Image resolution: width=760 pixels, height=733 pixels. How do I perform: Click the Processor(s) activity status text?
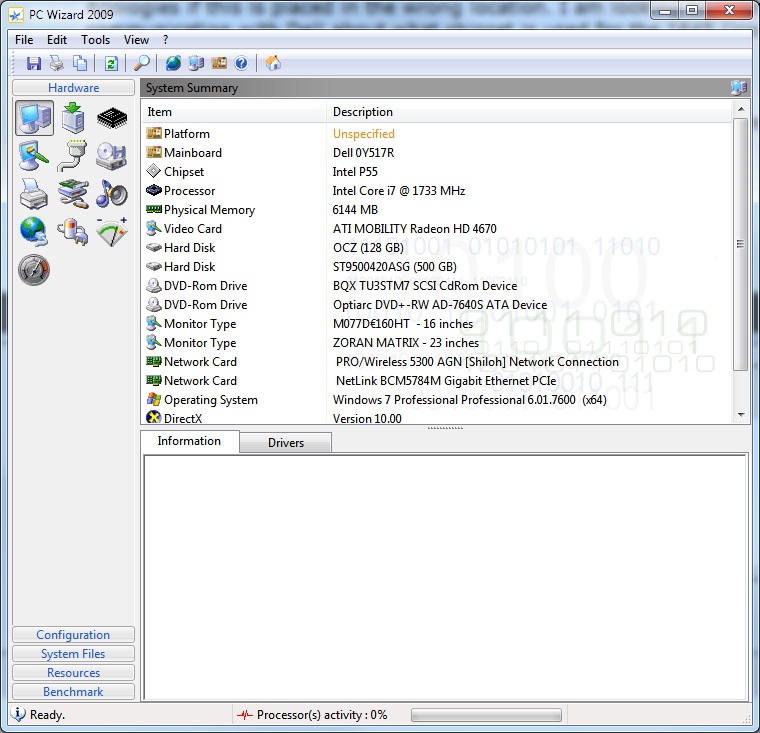click(x=322, y=715)
